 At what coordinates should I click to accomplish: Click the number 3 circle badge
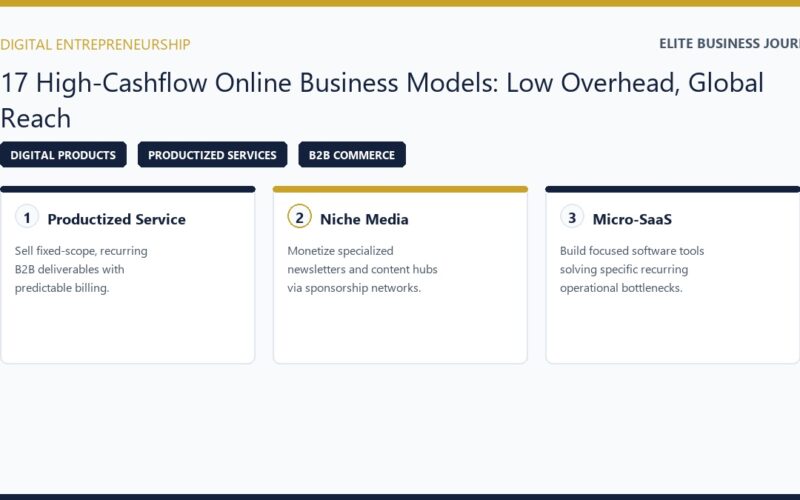click(572, 216)
